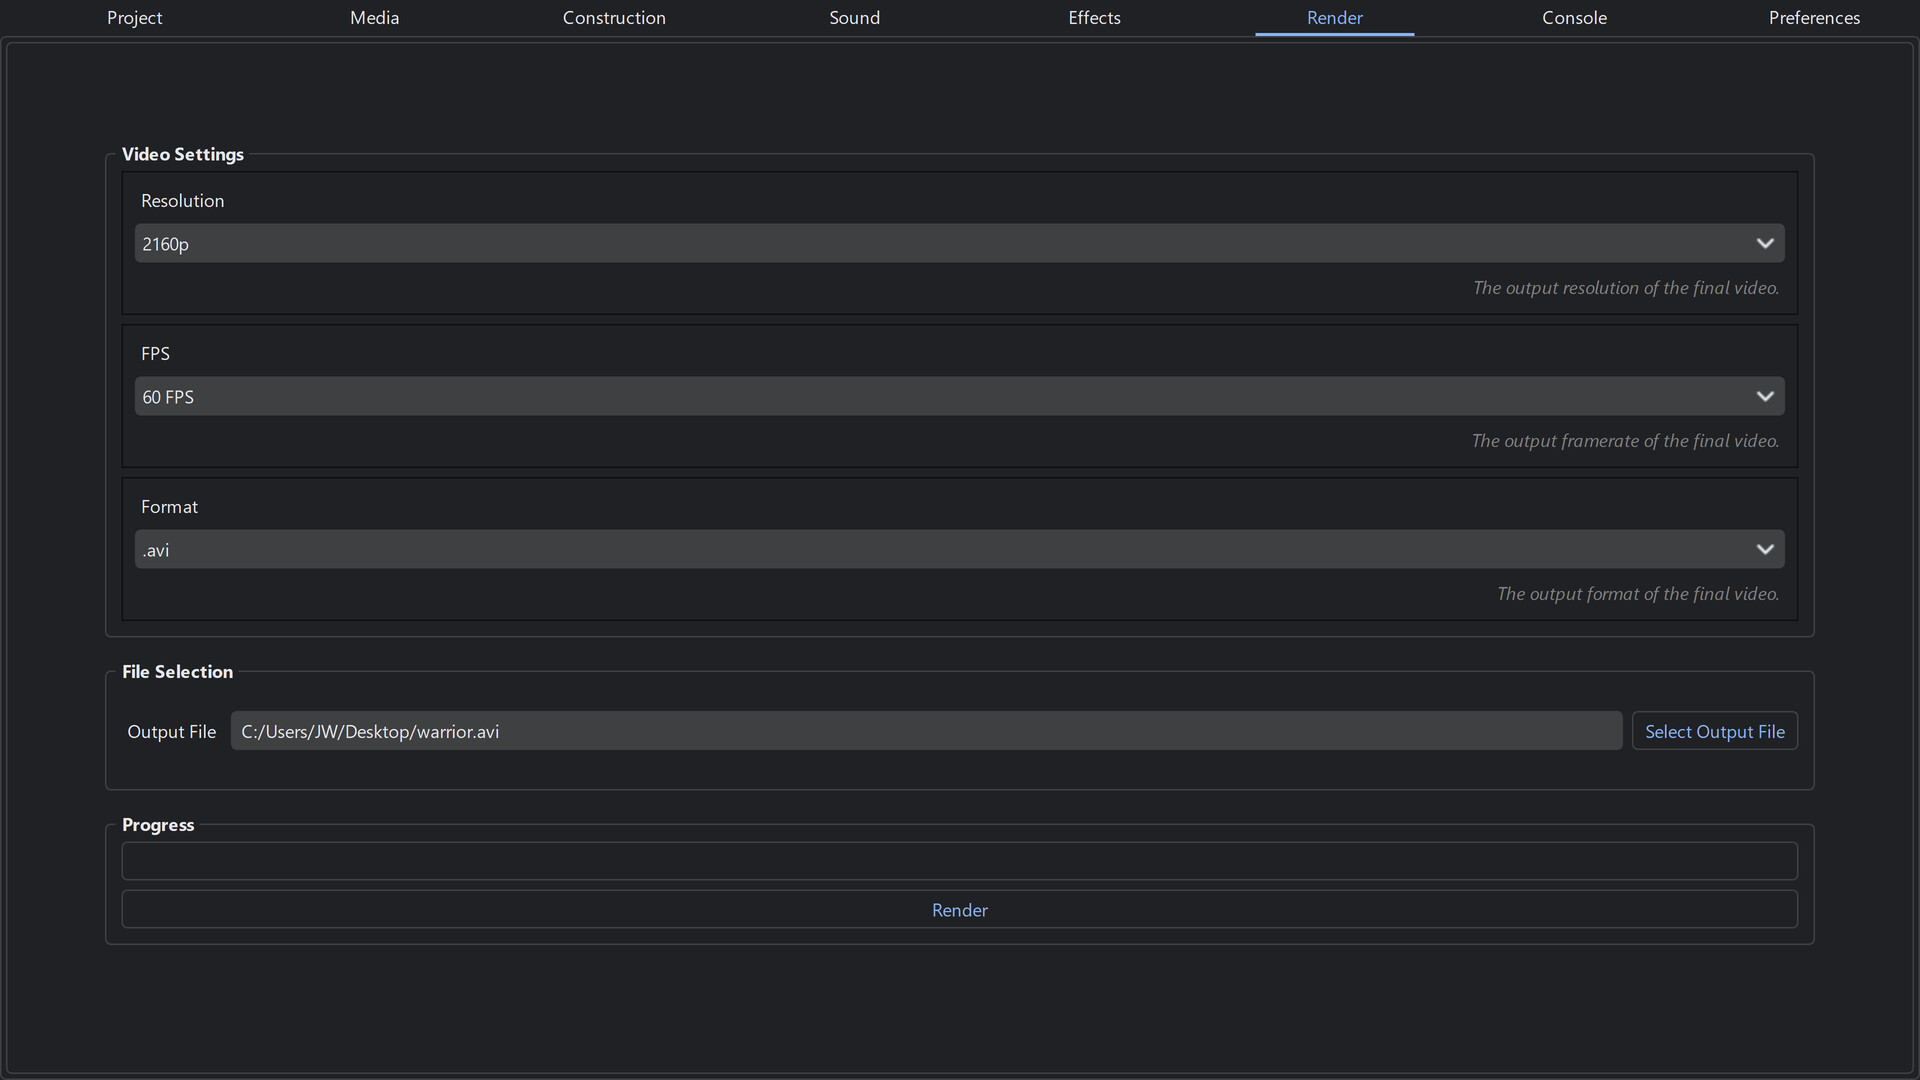
Task: Open the Format dropdown showing .avi
Action: click(x=959, y=549)
